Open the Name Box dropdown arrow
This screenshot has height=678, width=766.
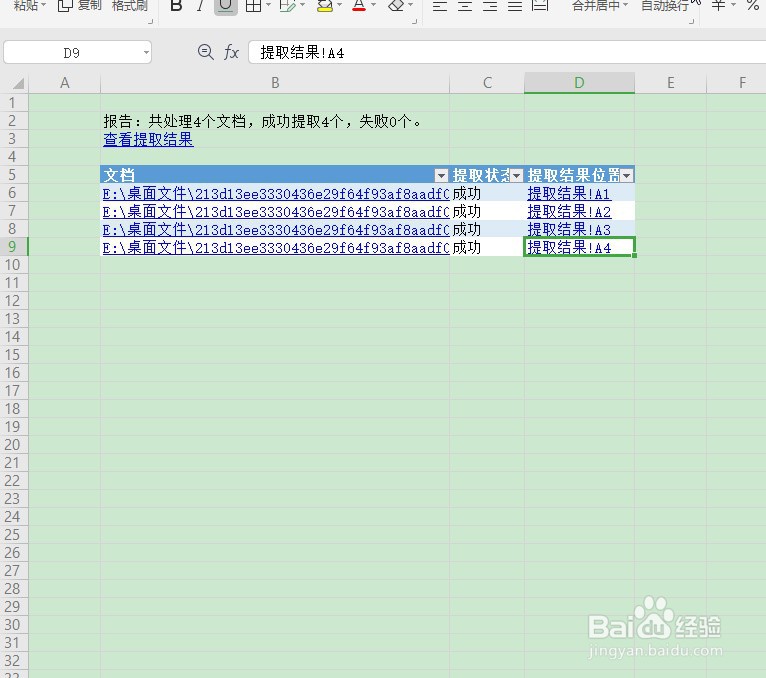pos(146,52)
